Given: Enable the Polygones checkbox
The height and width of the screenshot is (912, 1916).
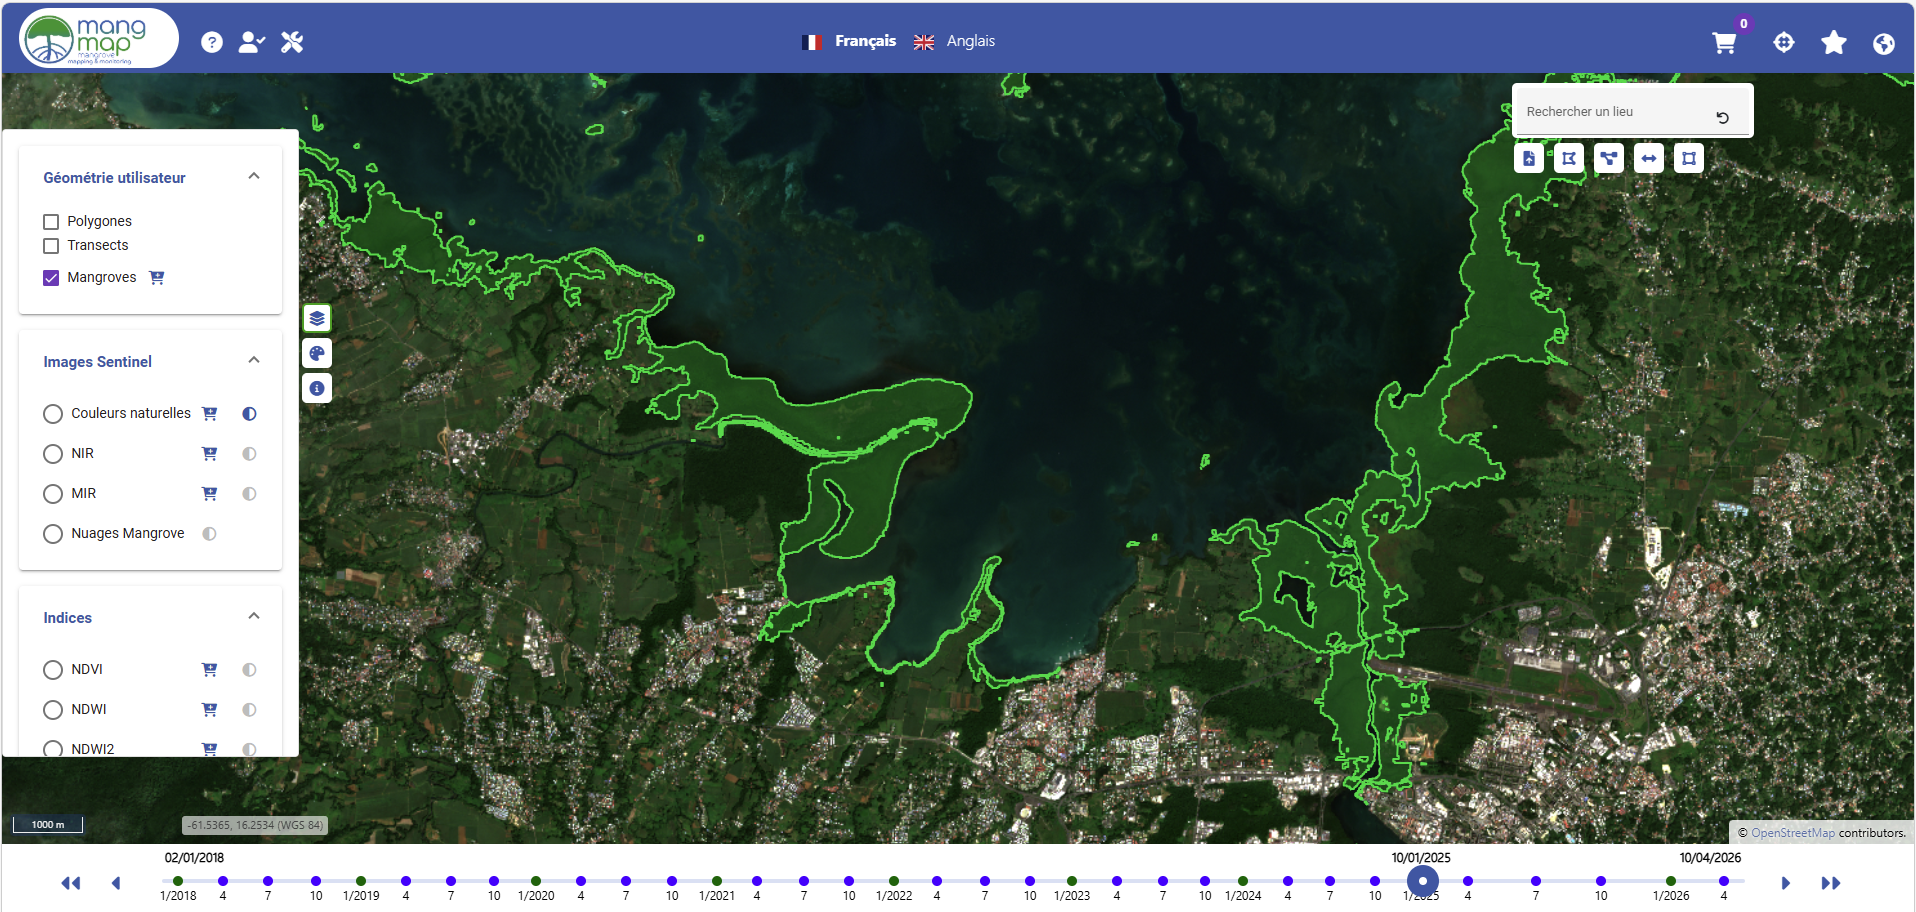Looking at the screenshot, I should (x=52, y=221).
